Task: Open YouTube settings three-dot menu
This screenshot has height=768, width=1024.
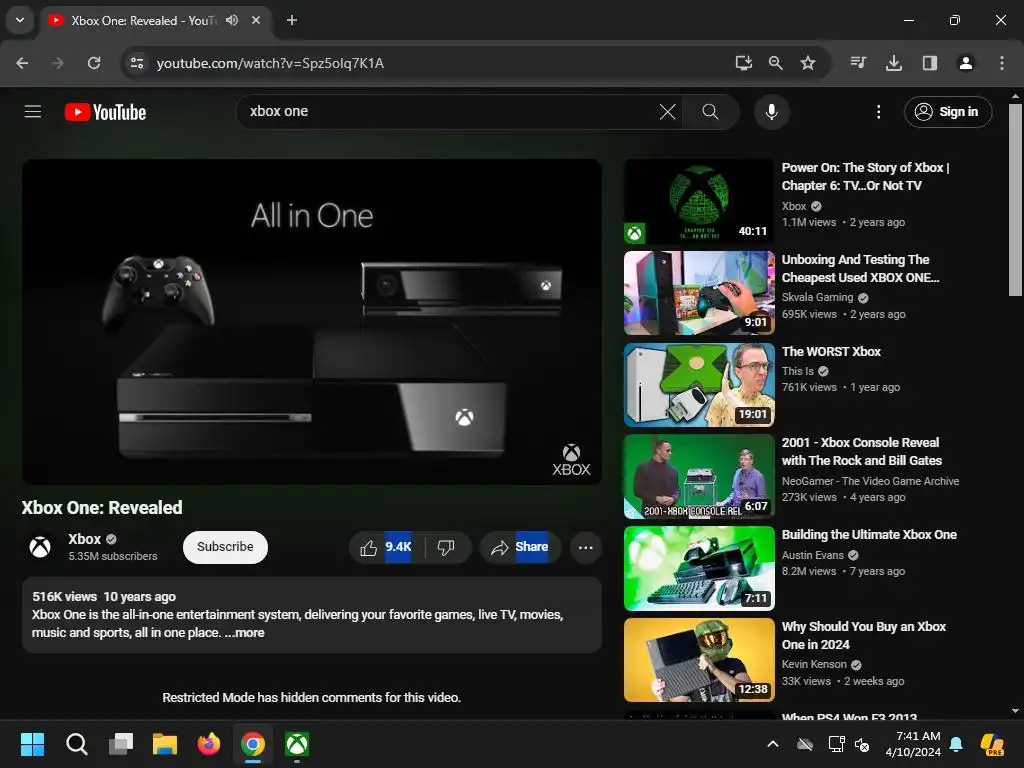Action: (878, 112)
